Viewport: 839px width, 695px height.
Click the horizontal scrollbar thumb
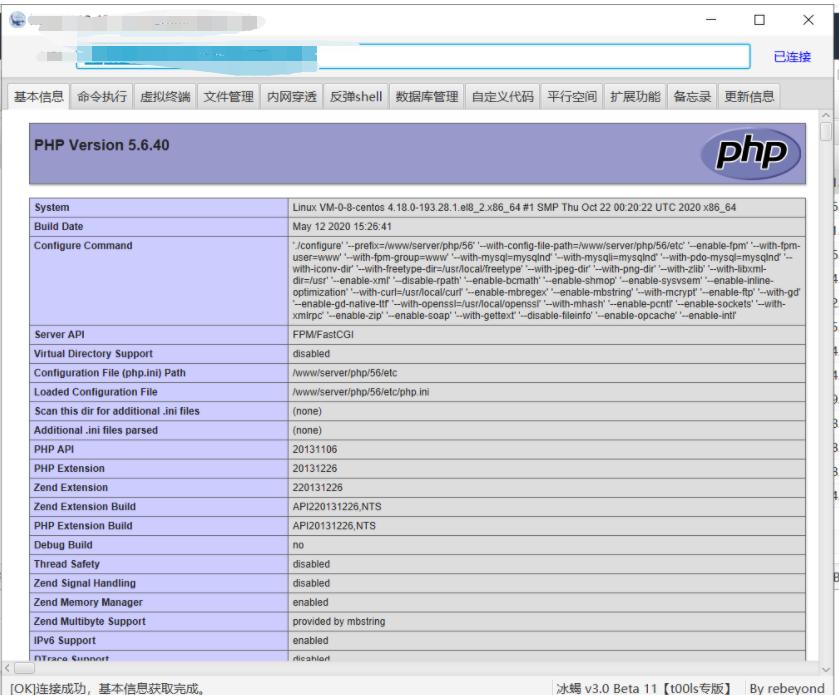click(x=24, y=668)
